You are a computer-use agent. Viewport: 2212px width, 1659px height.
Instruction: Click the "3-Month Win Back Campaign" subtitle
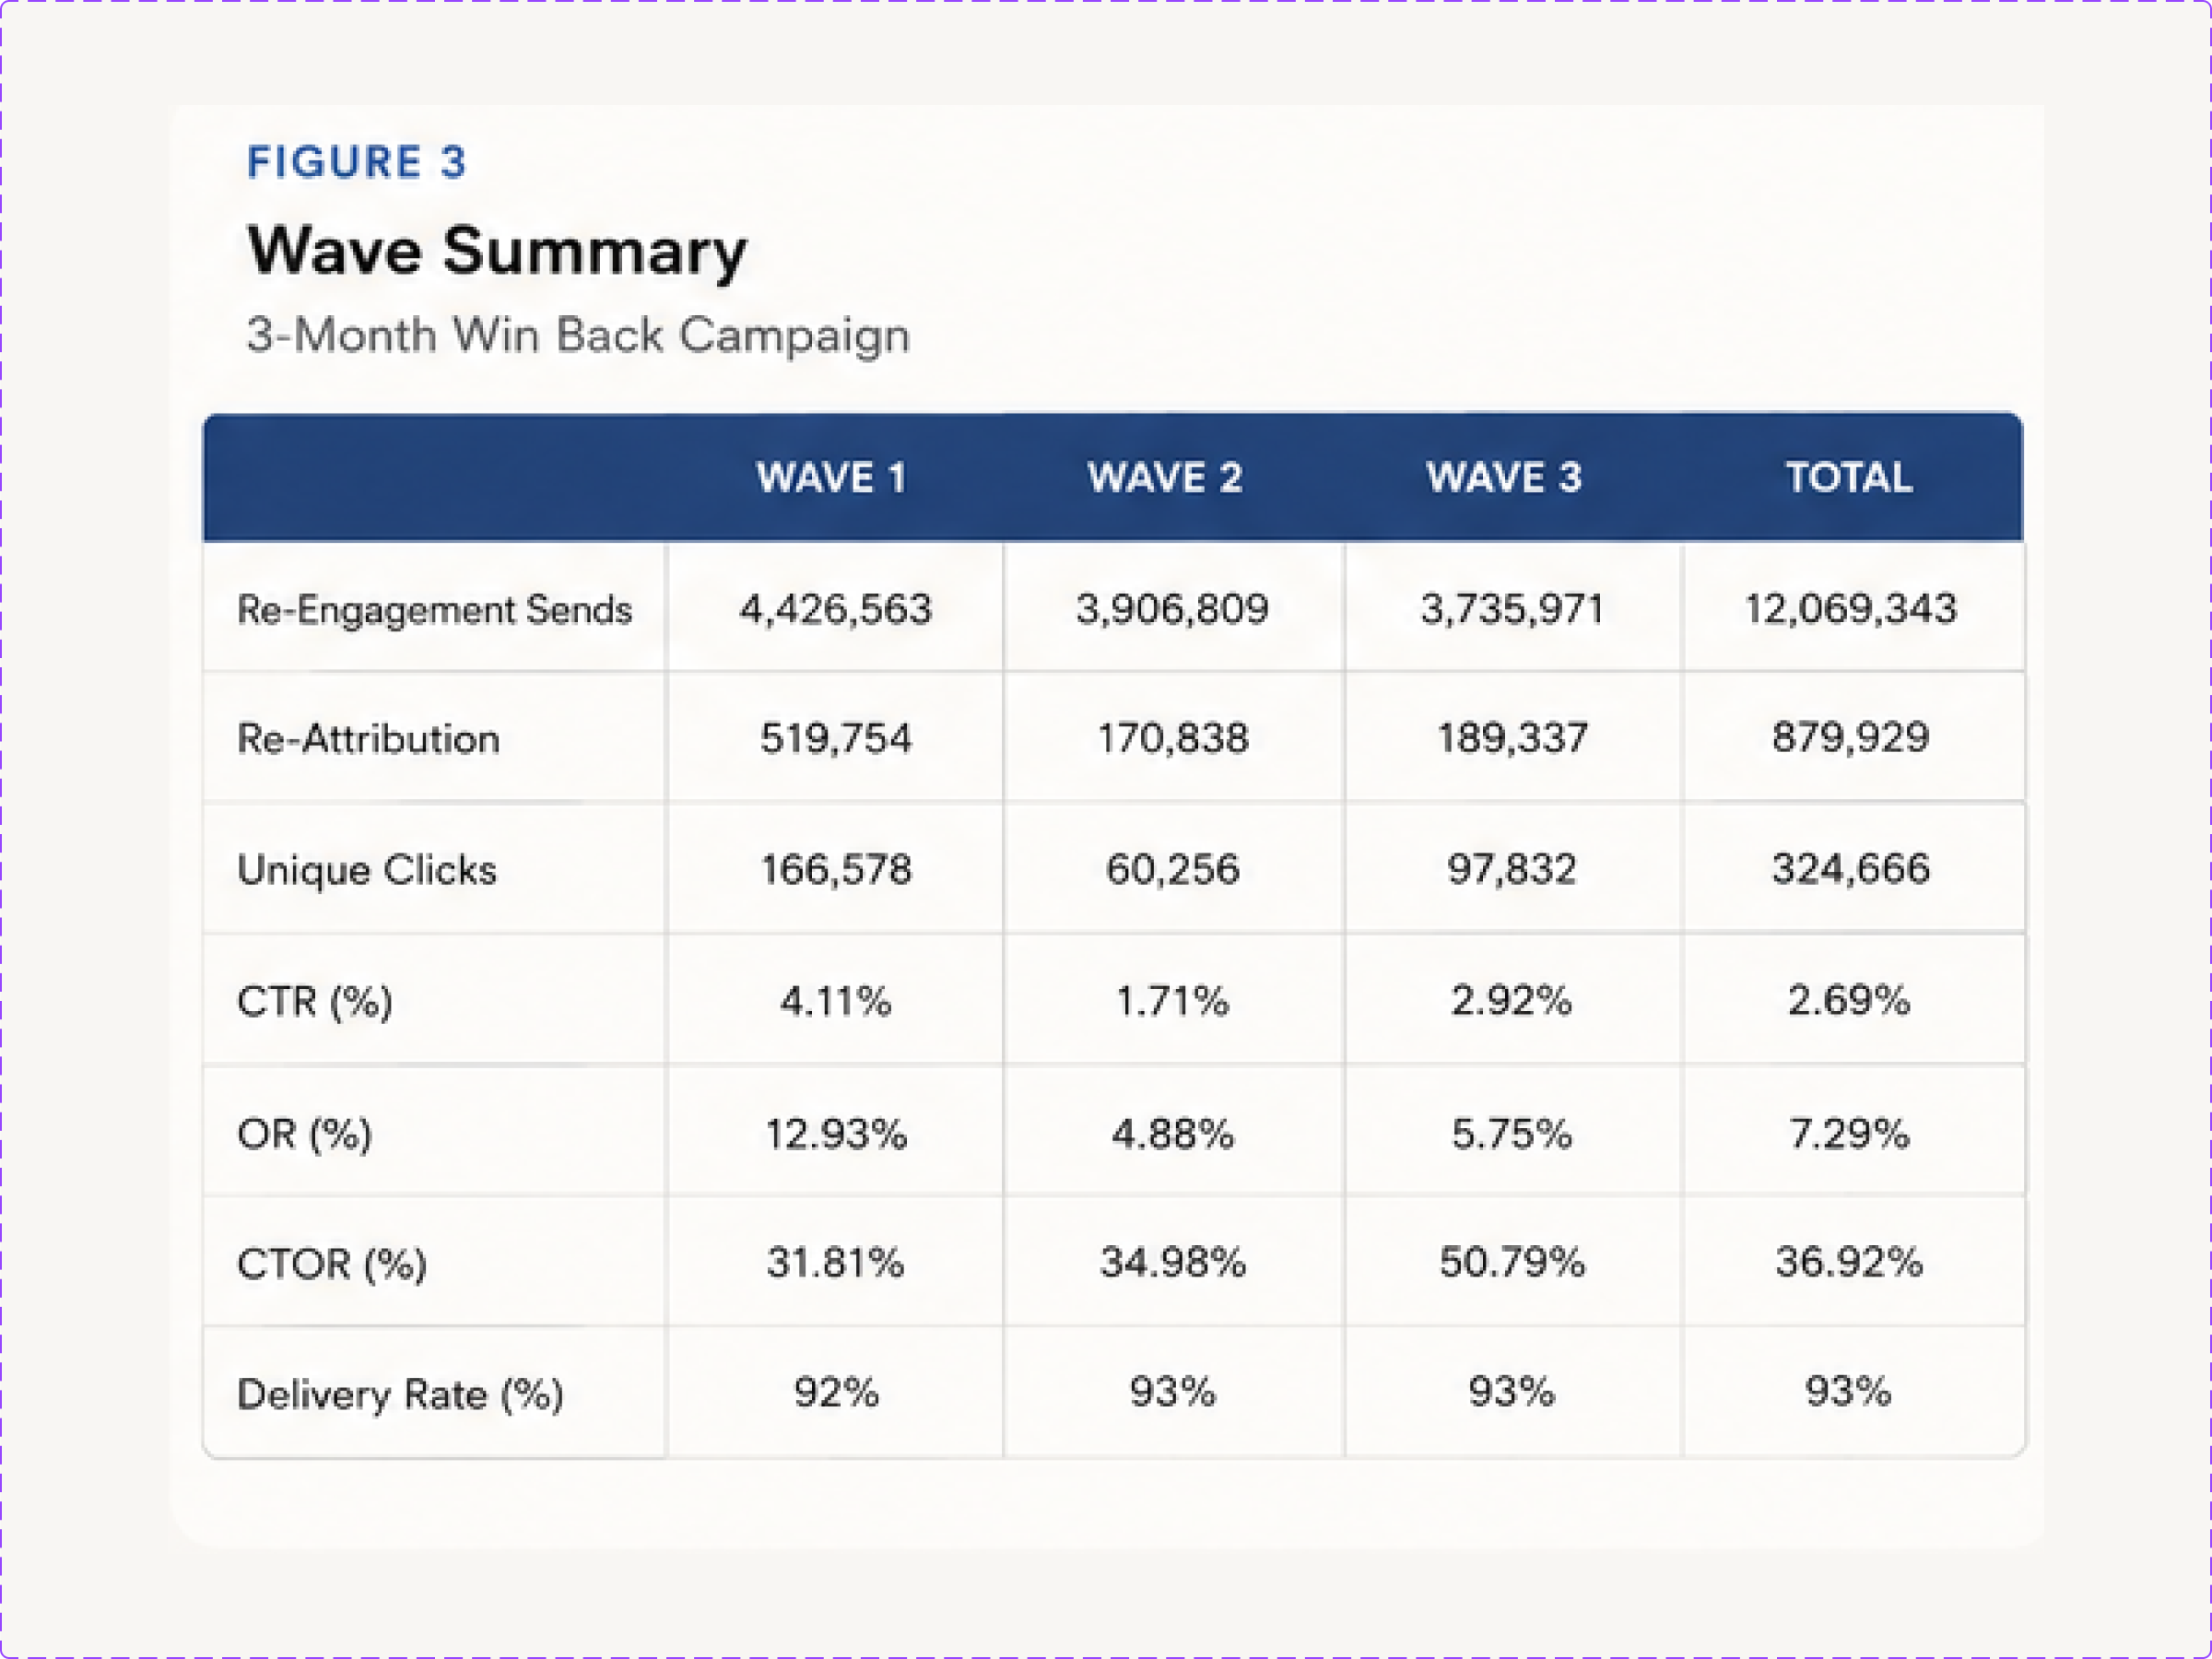tap(578, 335)
